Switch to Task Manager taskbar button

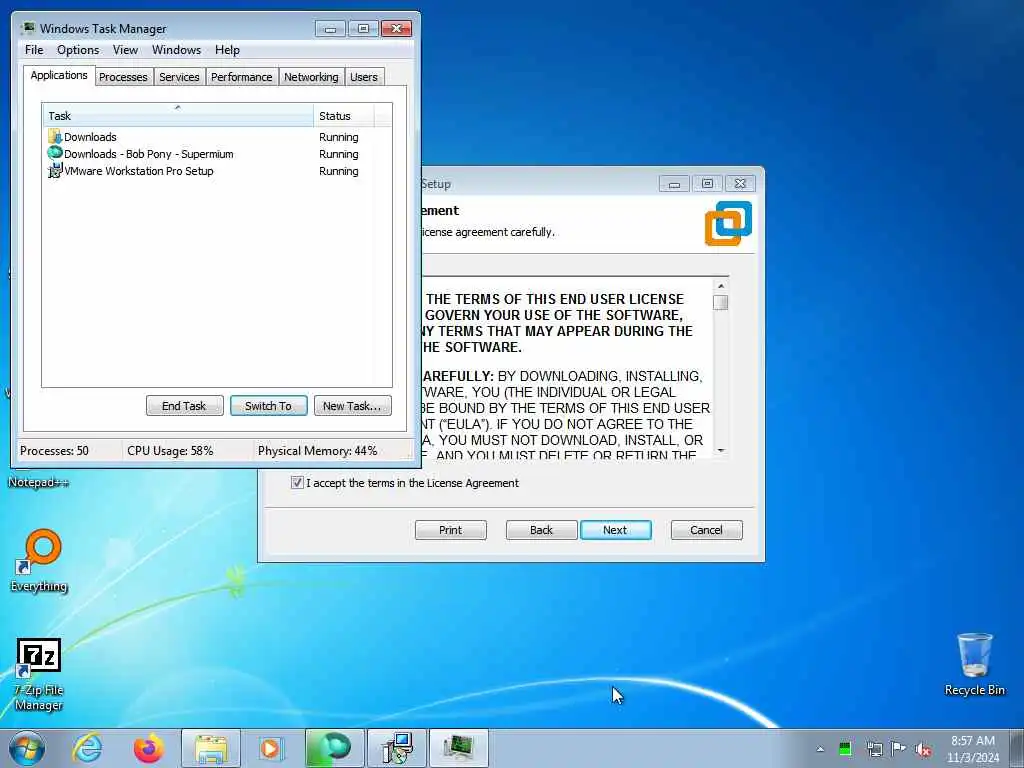[459, 748]
